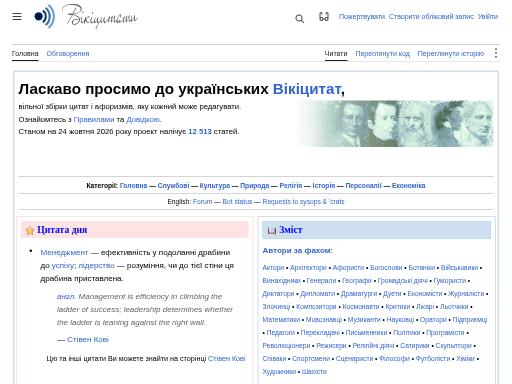The height and width of the screenshot is (384, 512).
Task: Click the 12 513 article count link
Action: tap(200, 131)
